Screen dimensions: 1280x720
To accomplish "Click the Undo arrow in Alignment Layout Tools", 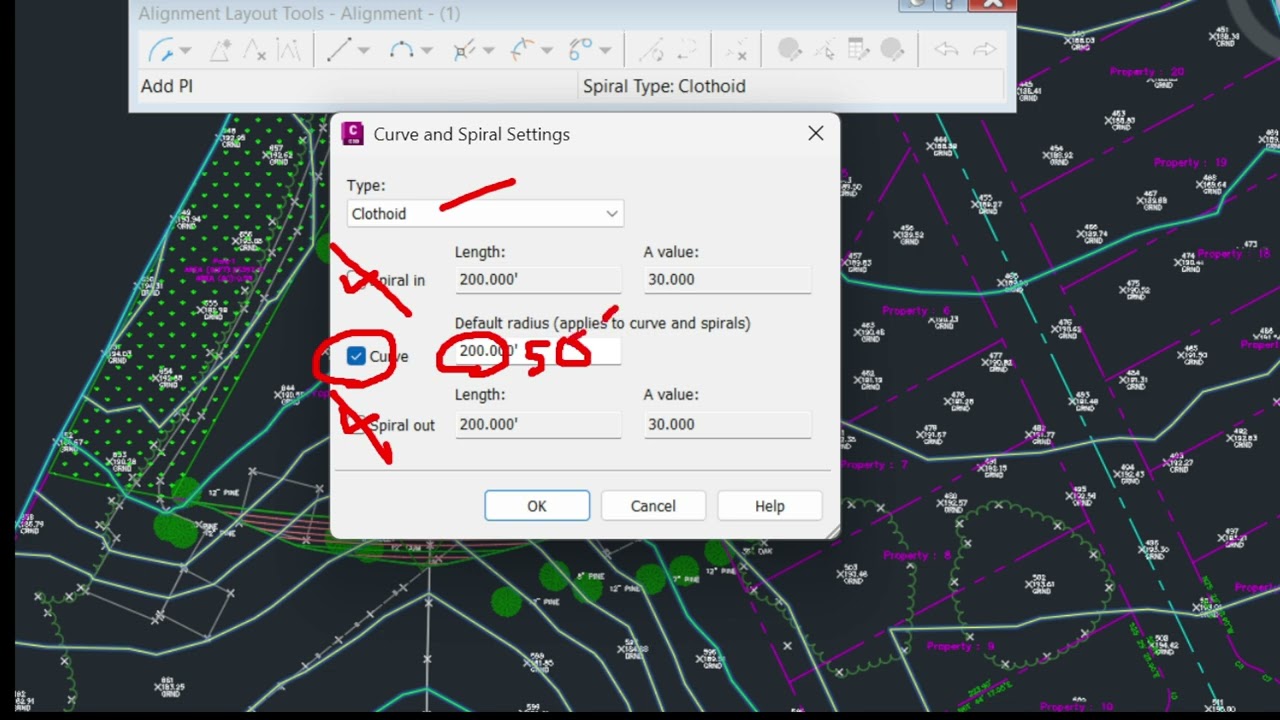I will (x=946, y=50).
